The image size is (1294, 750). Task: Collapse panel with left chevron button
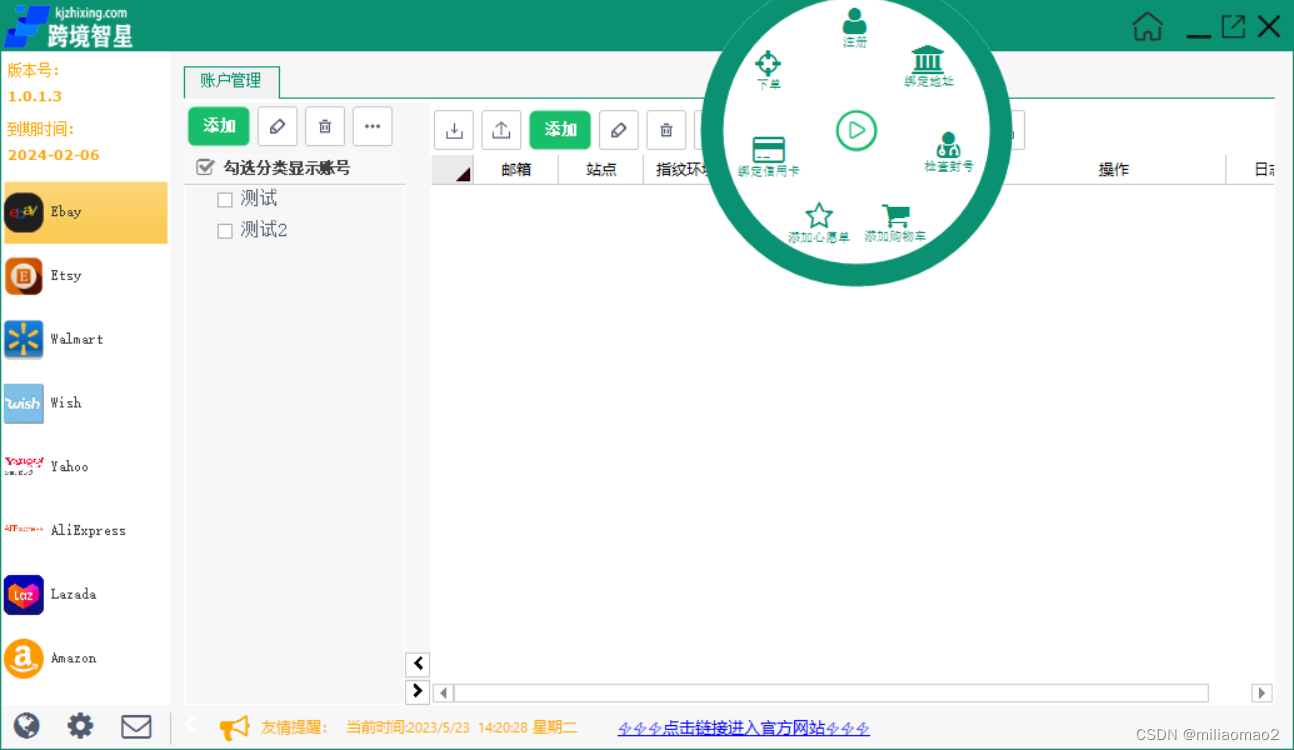tap(418, 663)
